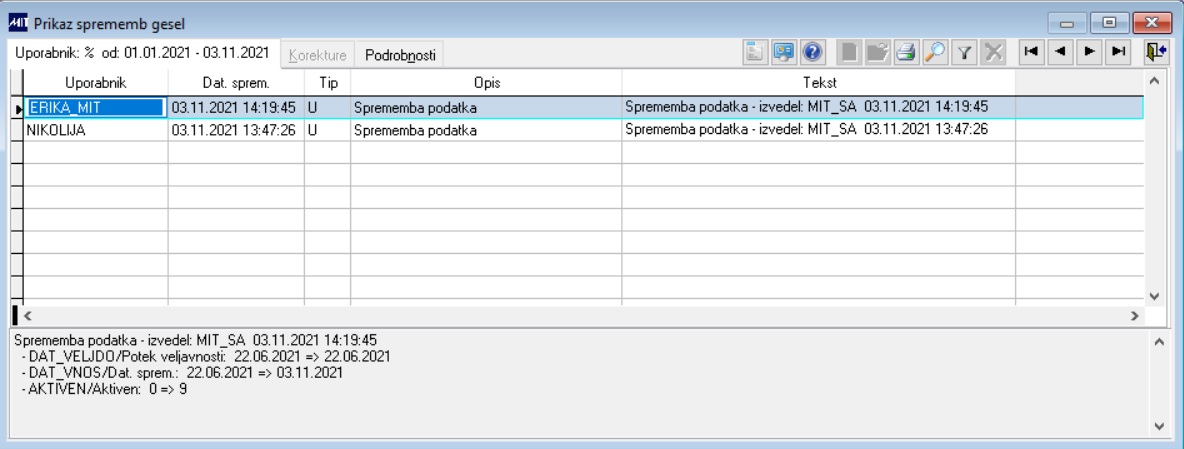The image size is (1184, 449).
Task: Go to previous record arrow
Action: [x=1060, y=51]
